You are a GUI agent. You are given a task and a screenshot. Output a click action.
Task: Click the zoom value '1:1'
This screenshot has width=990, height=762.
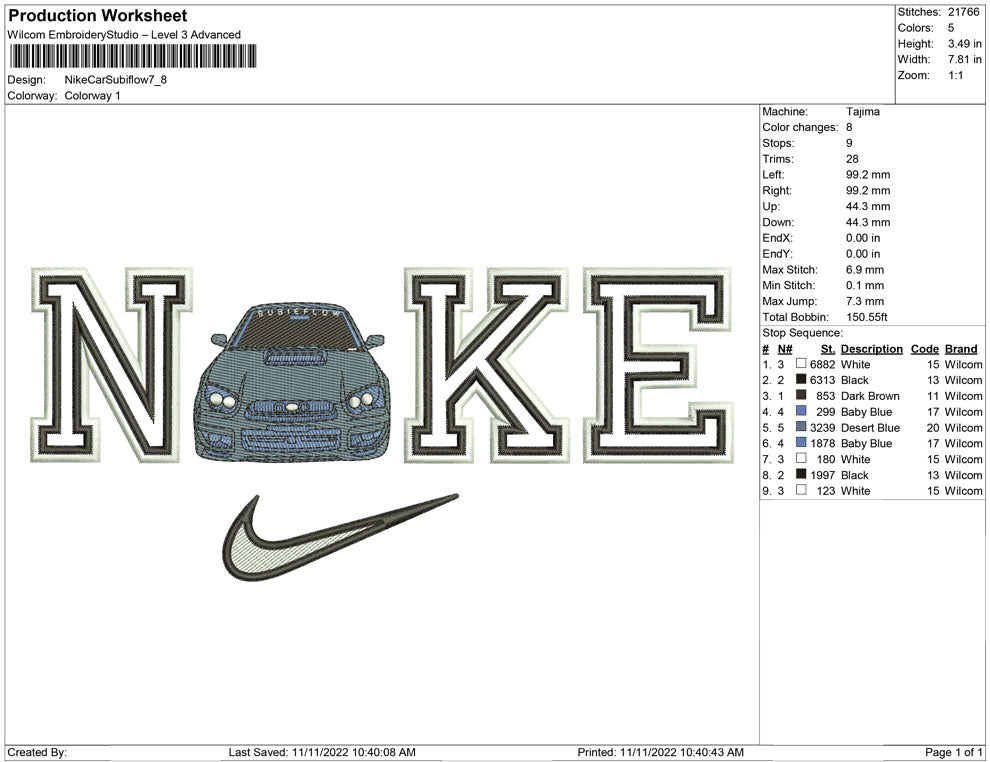click(955, 75)
